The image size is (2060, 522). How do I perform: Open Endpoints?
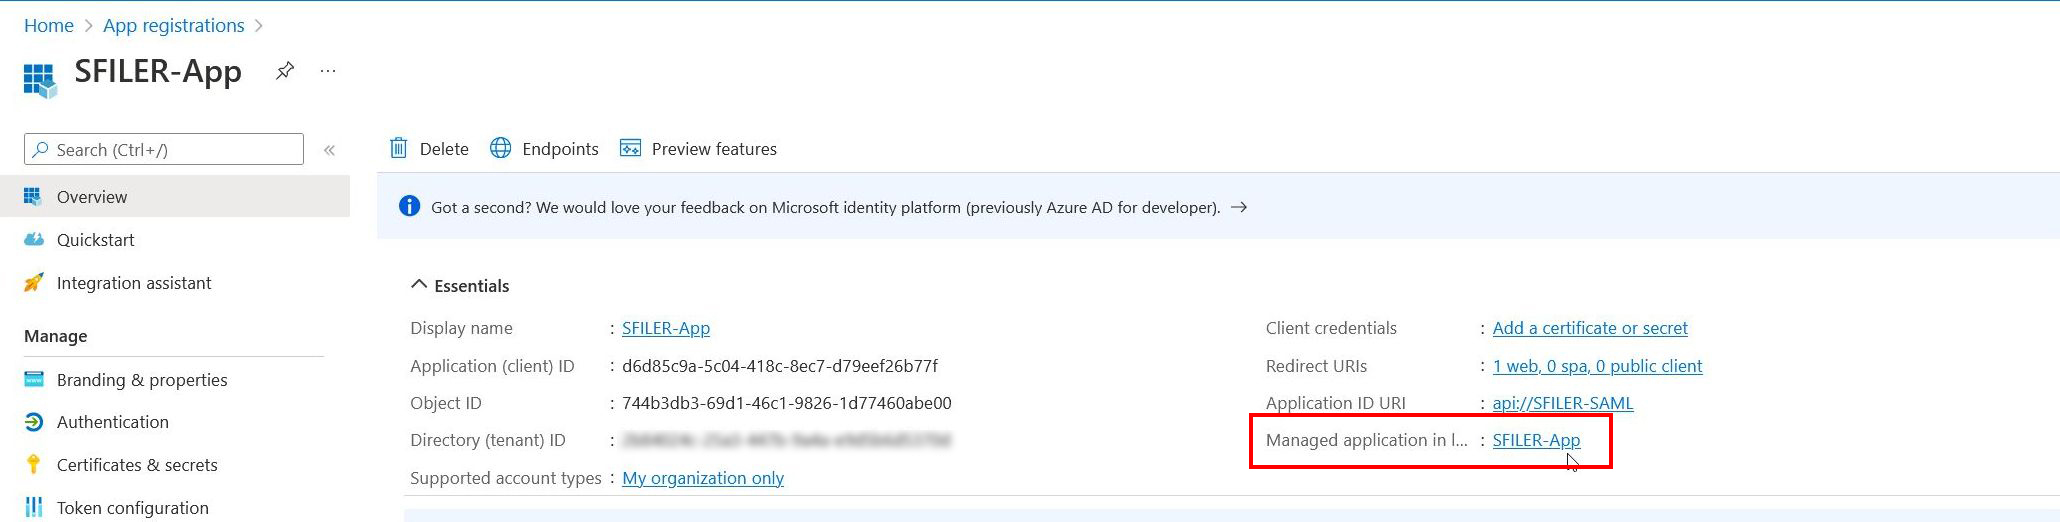coord(560,149)
